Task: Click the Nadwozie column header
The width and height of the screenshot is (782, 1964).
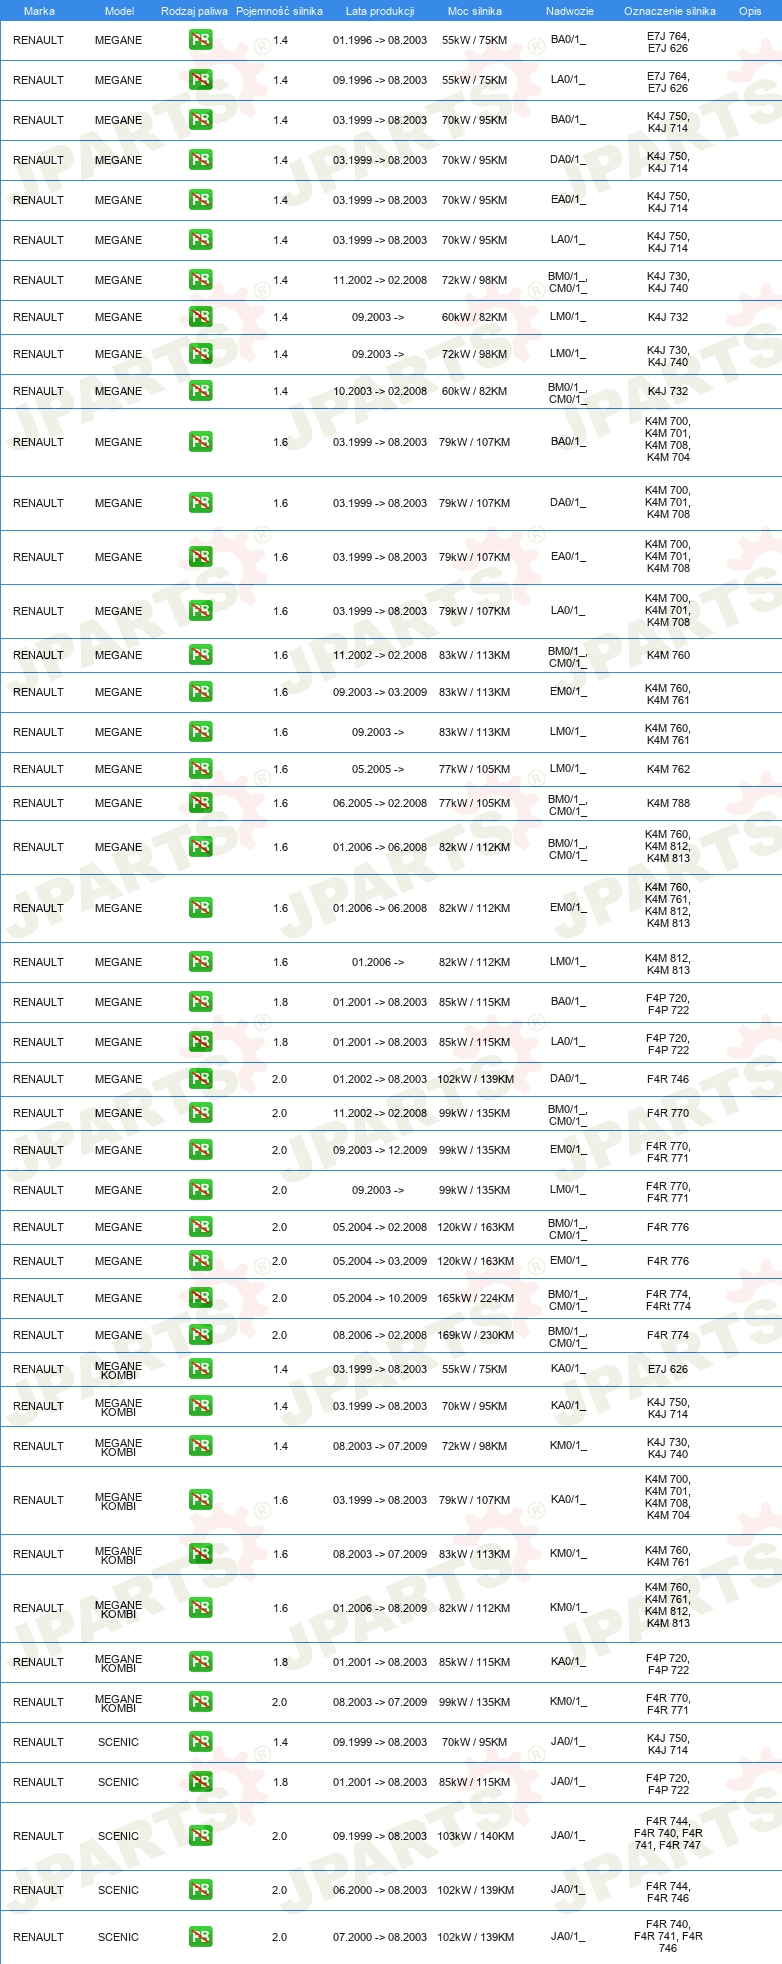Action: (x=570, y=11)
